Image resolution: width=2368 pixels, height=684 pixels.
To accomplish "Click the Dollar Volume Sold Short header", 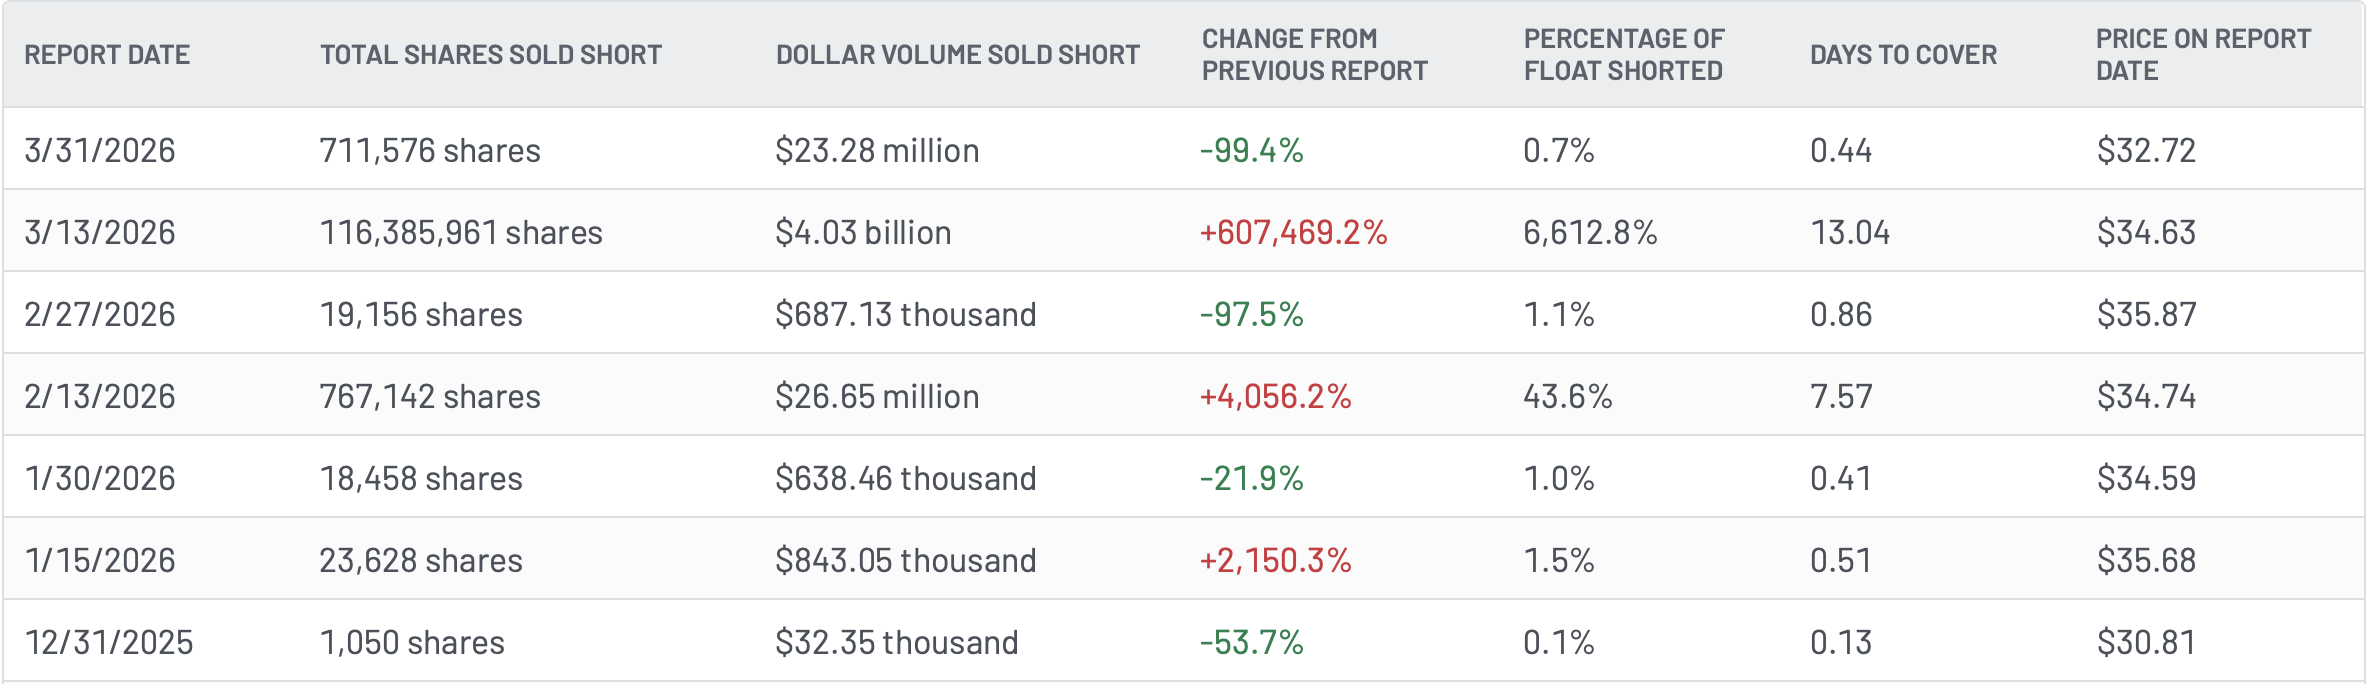I will (x=957, y=55).
